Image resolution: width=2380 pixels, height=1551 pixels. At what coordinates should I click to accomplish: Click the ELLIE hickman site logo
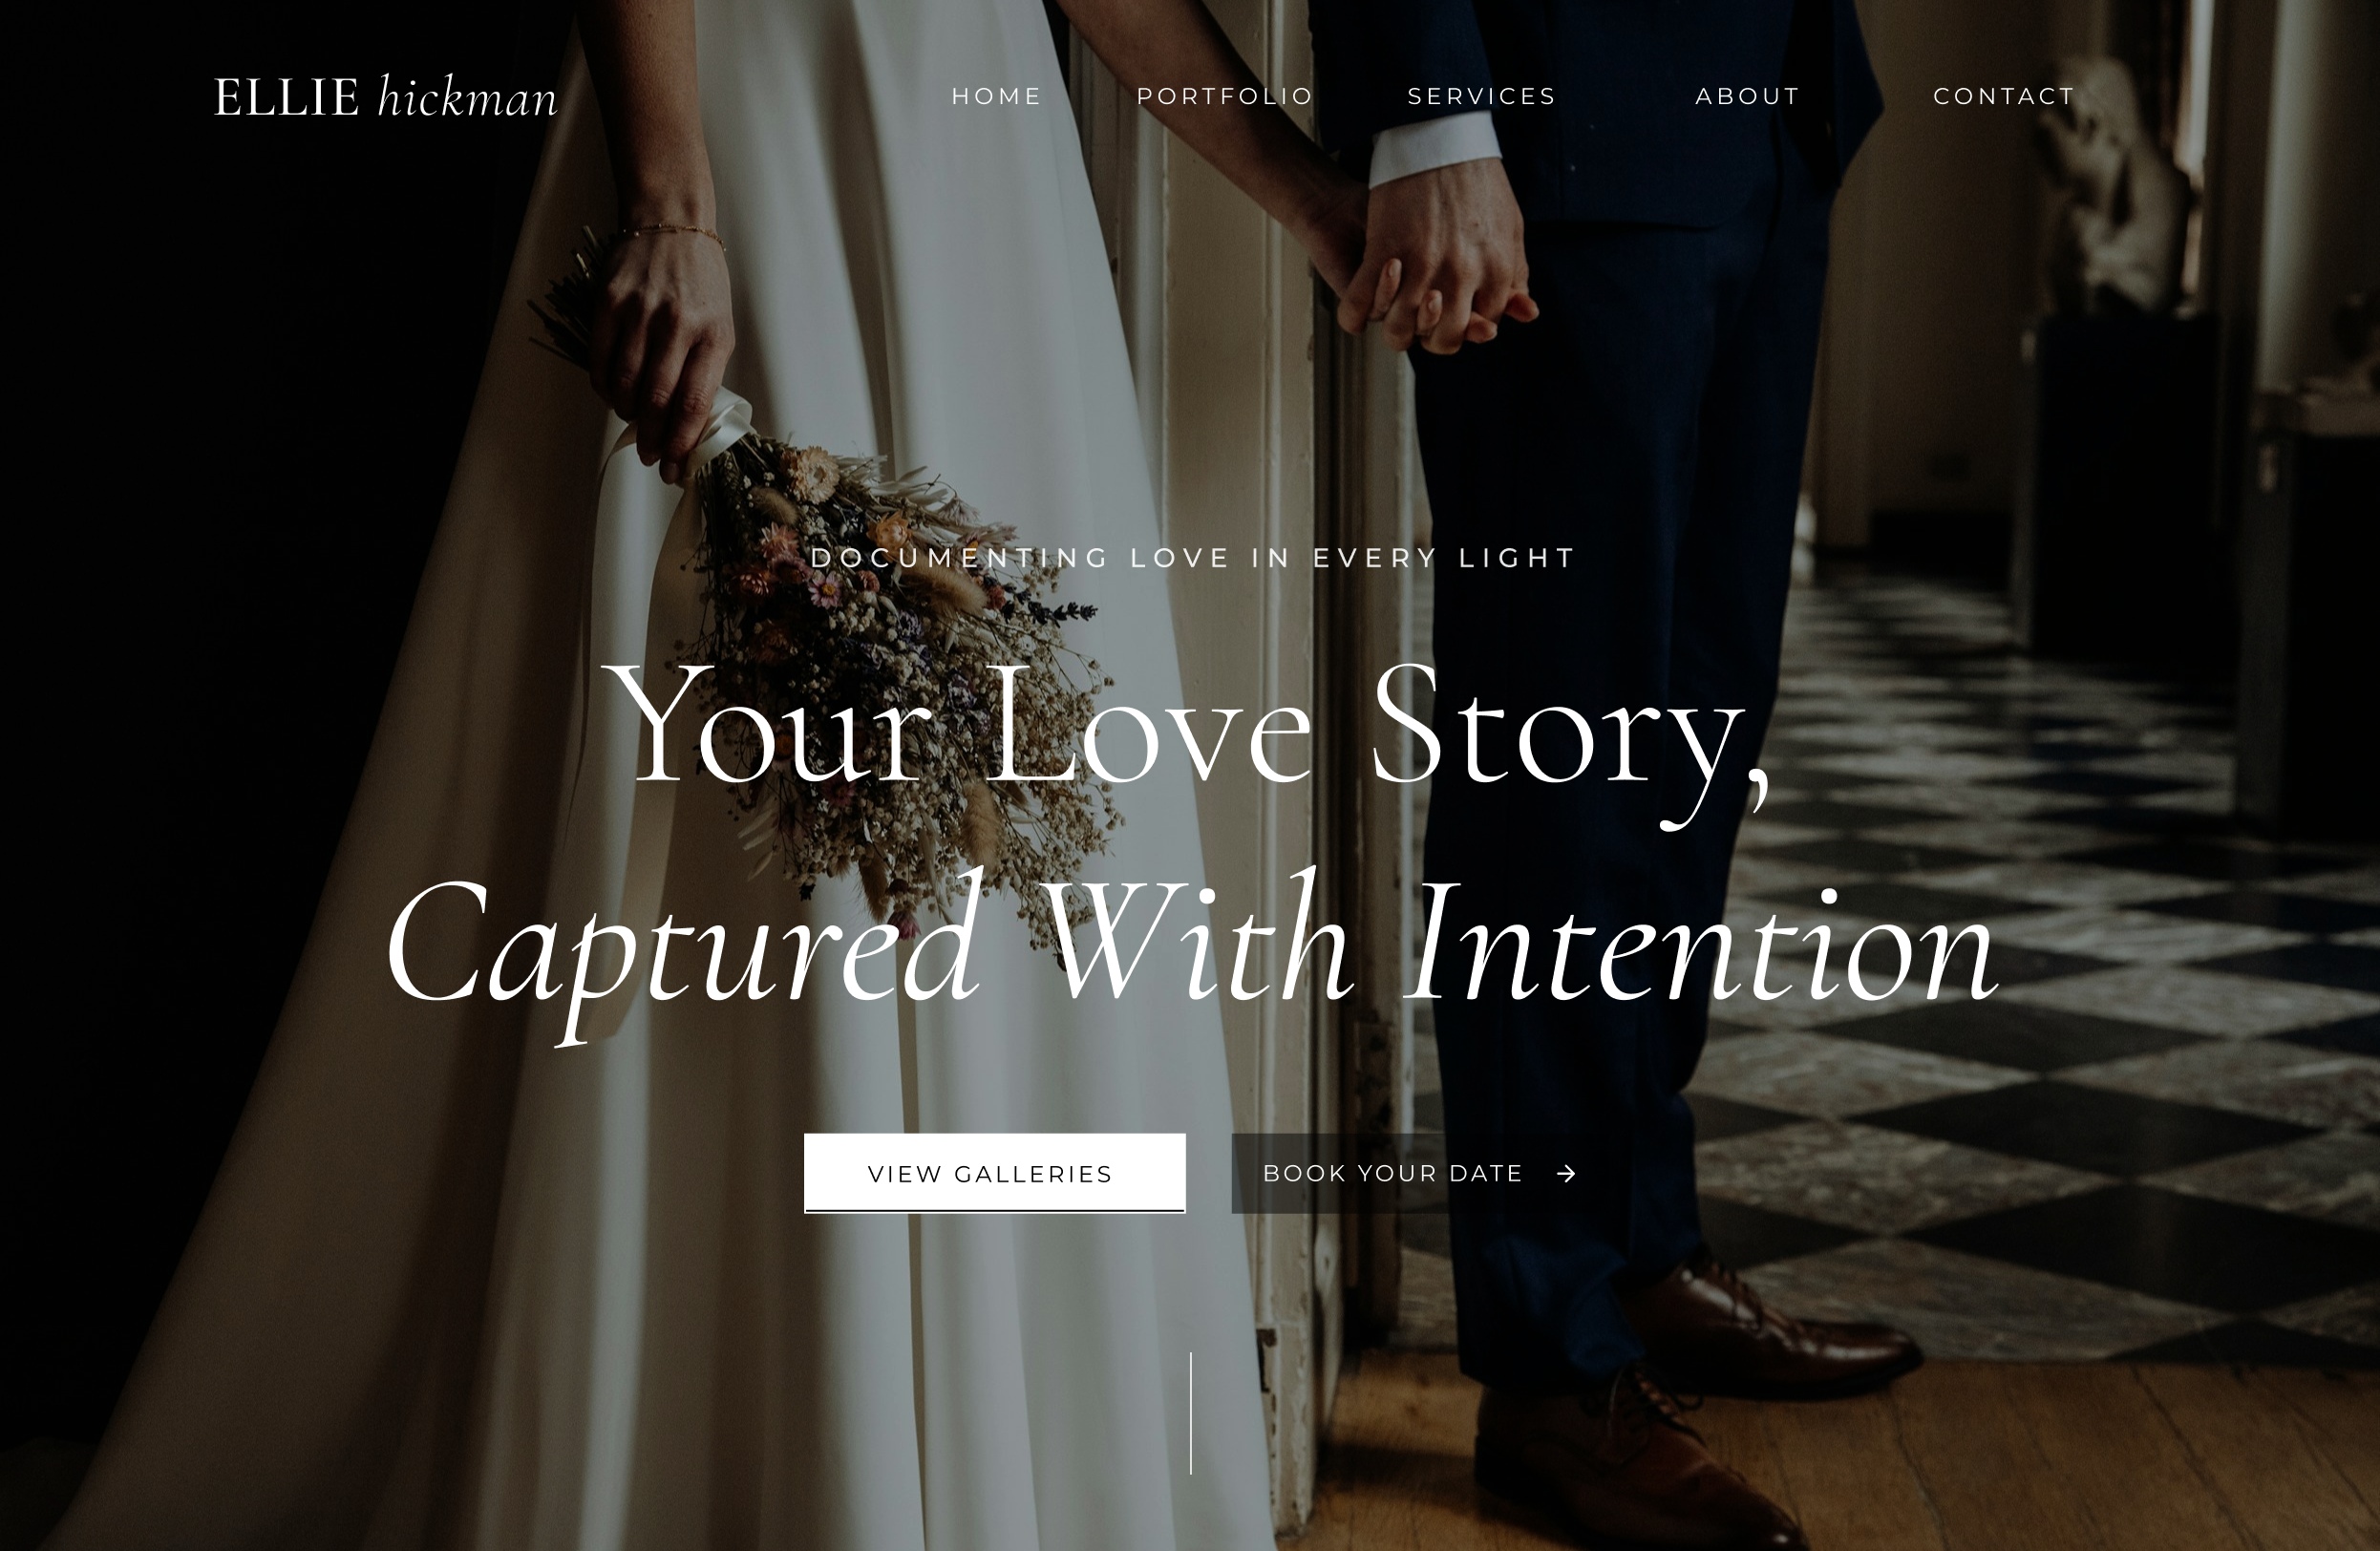386,97
